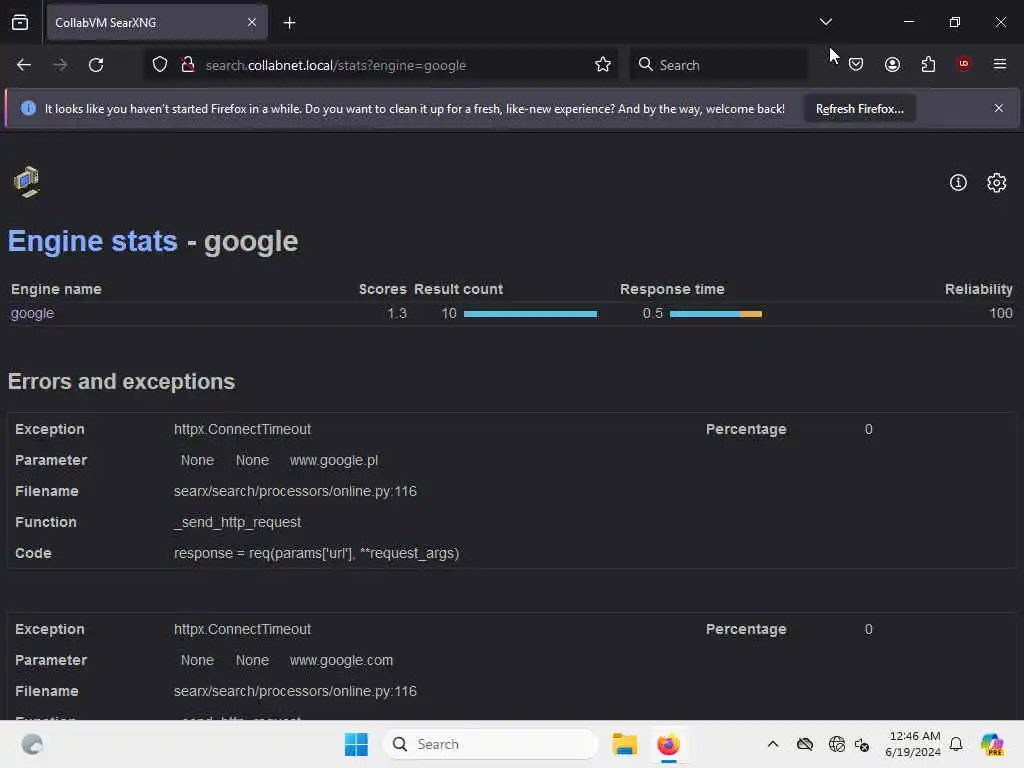Open the Pocket save icon
Screen dimensions: 1024x768
pyautogui.click(x=856, y=64)
